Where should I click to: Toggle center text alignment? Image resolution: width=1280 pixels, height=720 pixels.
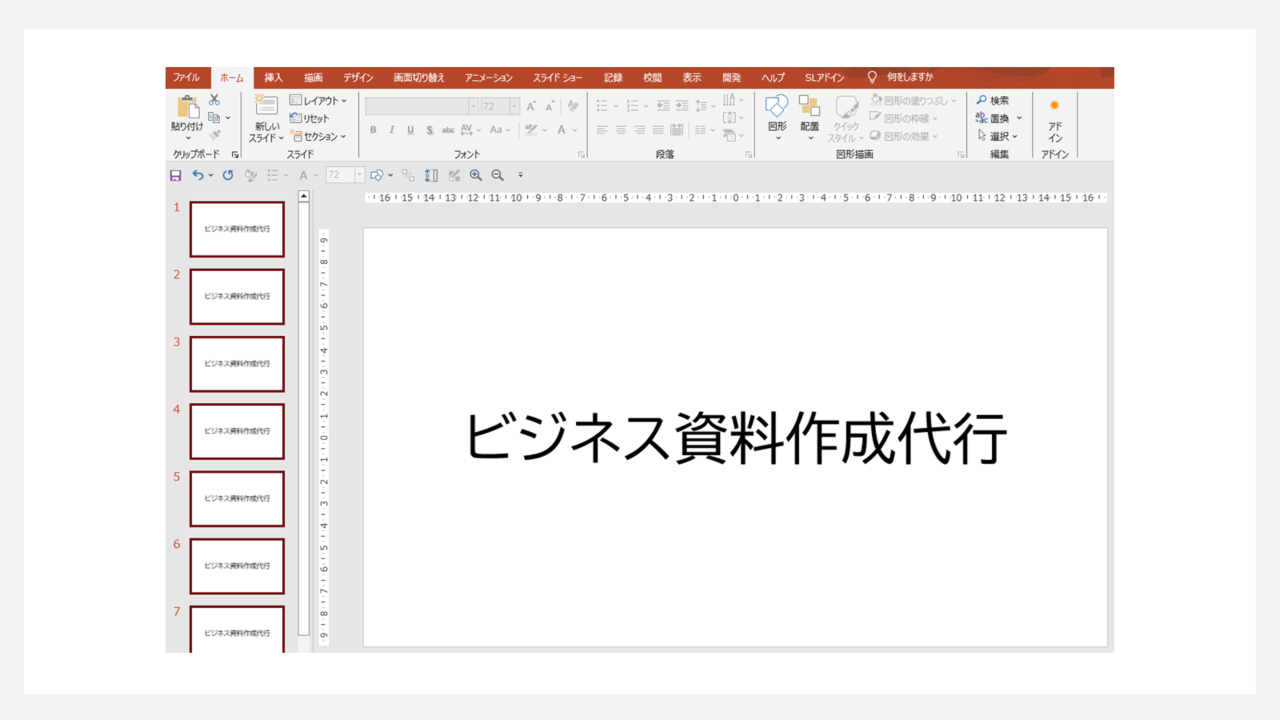pos(621,130)
